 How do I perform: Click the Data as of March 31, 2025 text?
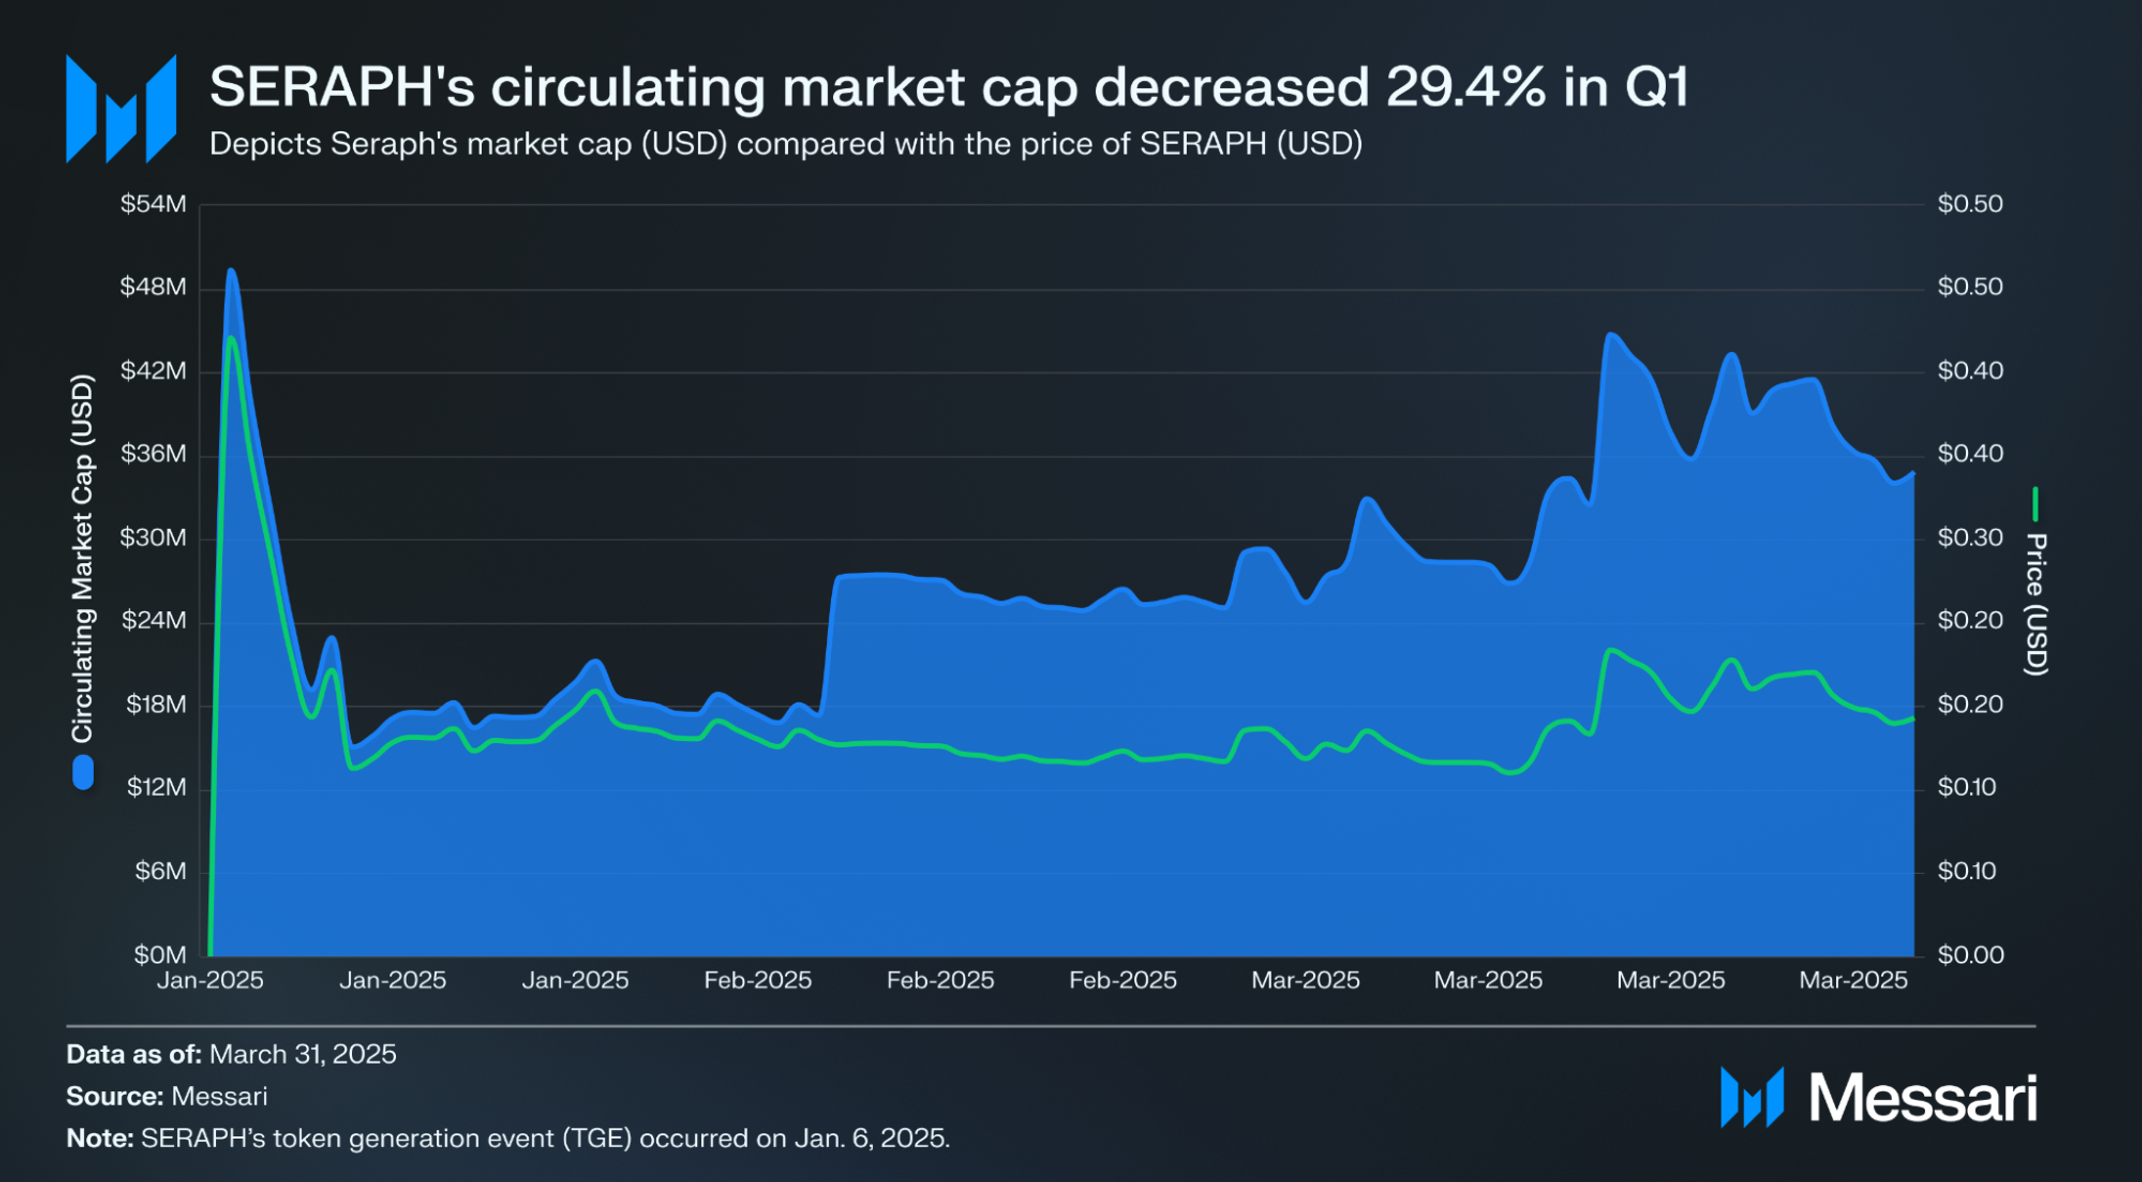[x=231, y=1054]
